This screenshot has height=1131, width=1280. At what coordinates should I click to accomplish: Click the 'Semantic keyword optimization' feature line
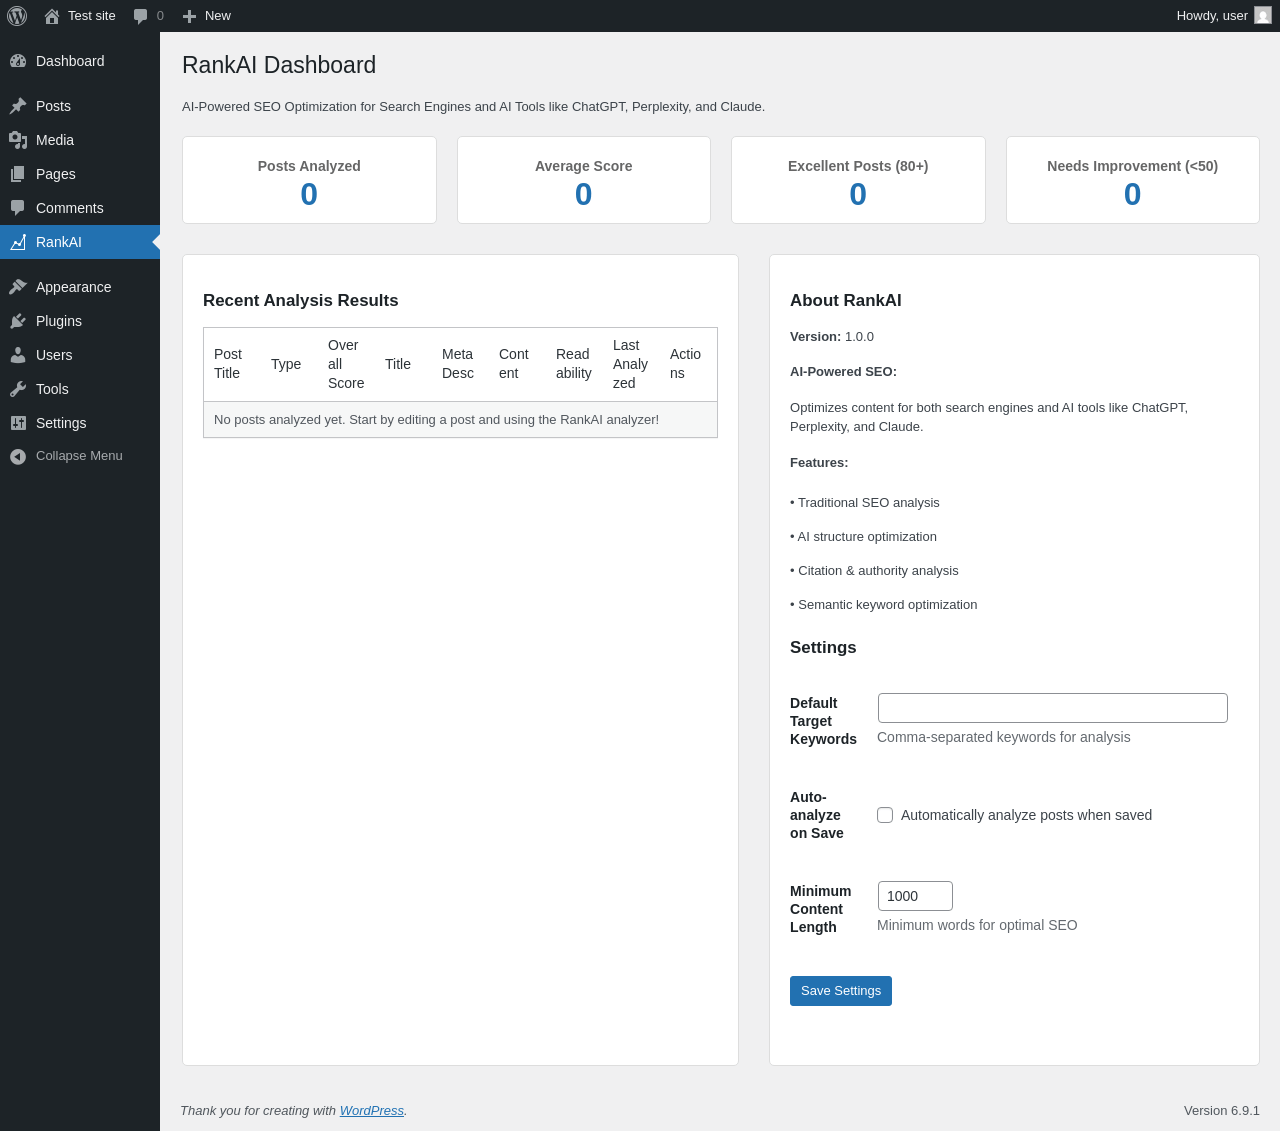tap(884, 605)
